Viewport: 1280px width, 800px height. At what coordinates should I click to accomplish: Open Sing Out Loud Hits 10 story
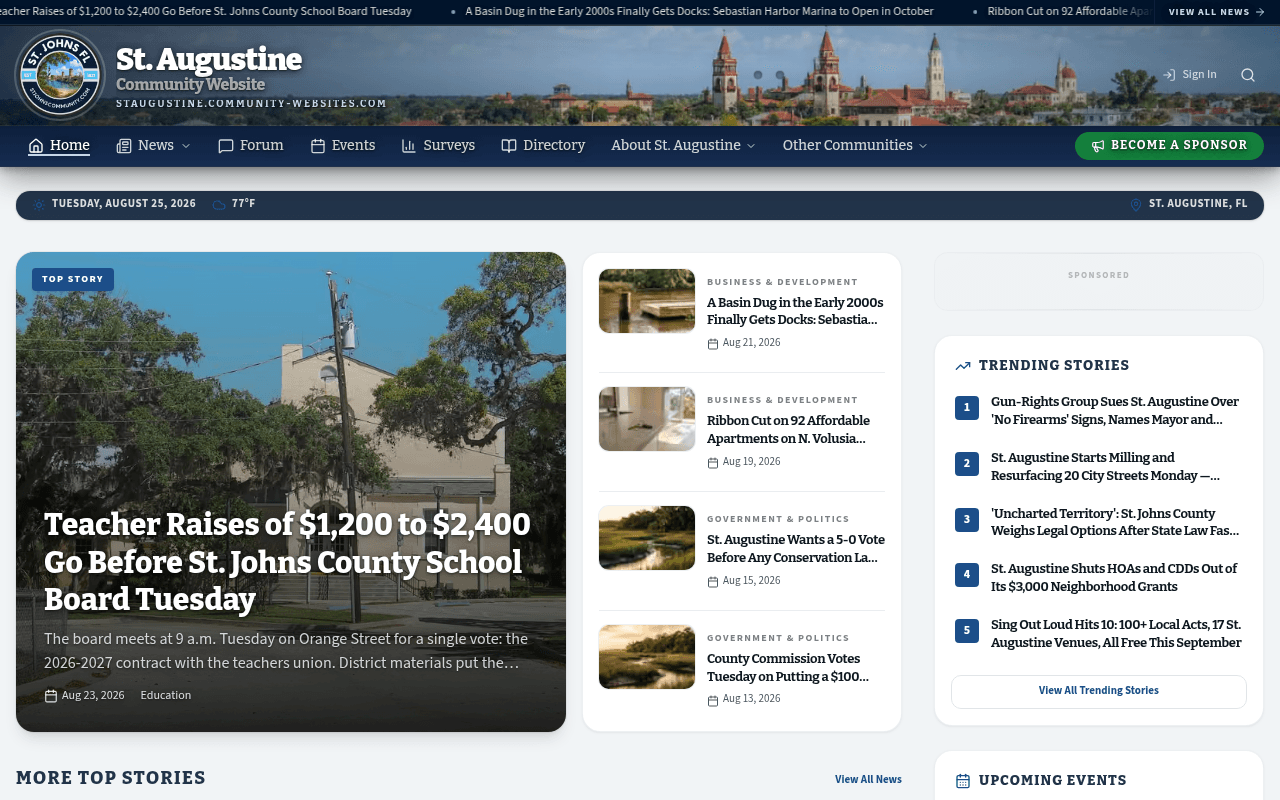[x=1116, y=634]
